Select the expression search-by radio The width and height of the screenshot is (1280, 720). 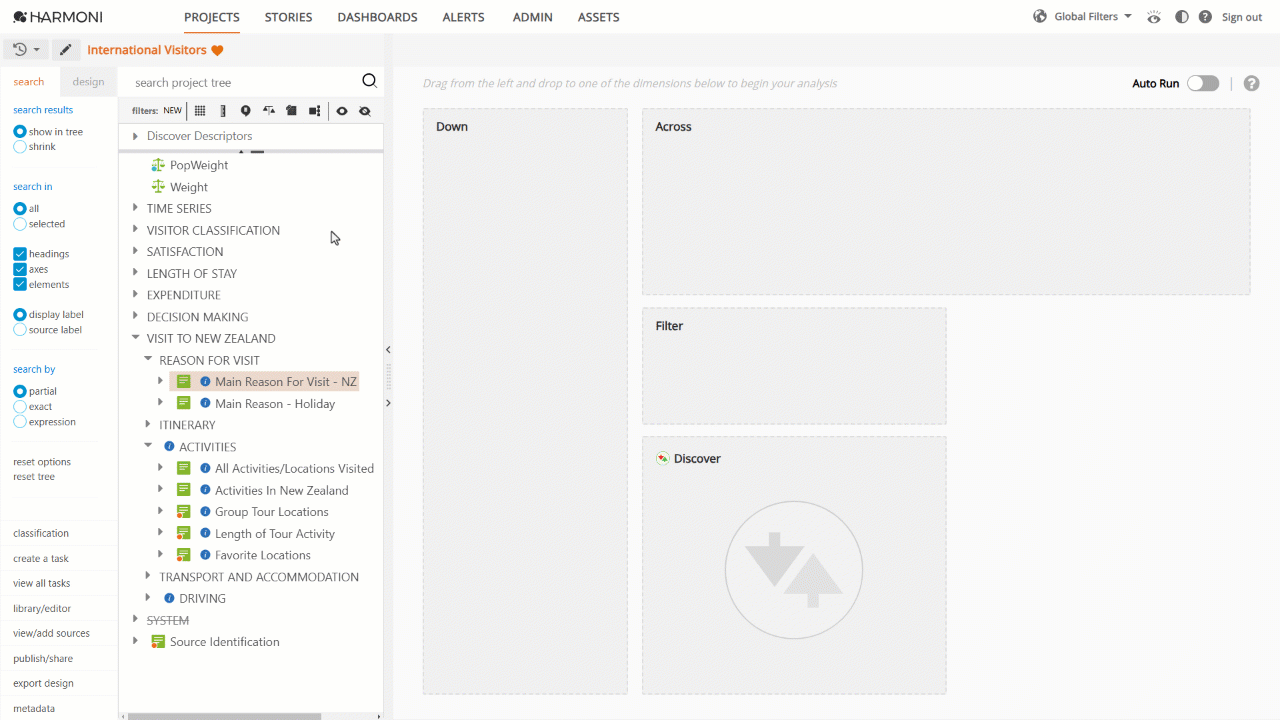(x=20, y=422)
